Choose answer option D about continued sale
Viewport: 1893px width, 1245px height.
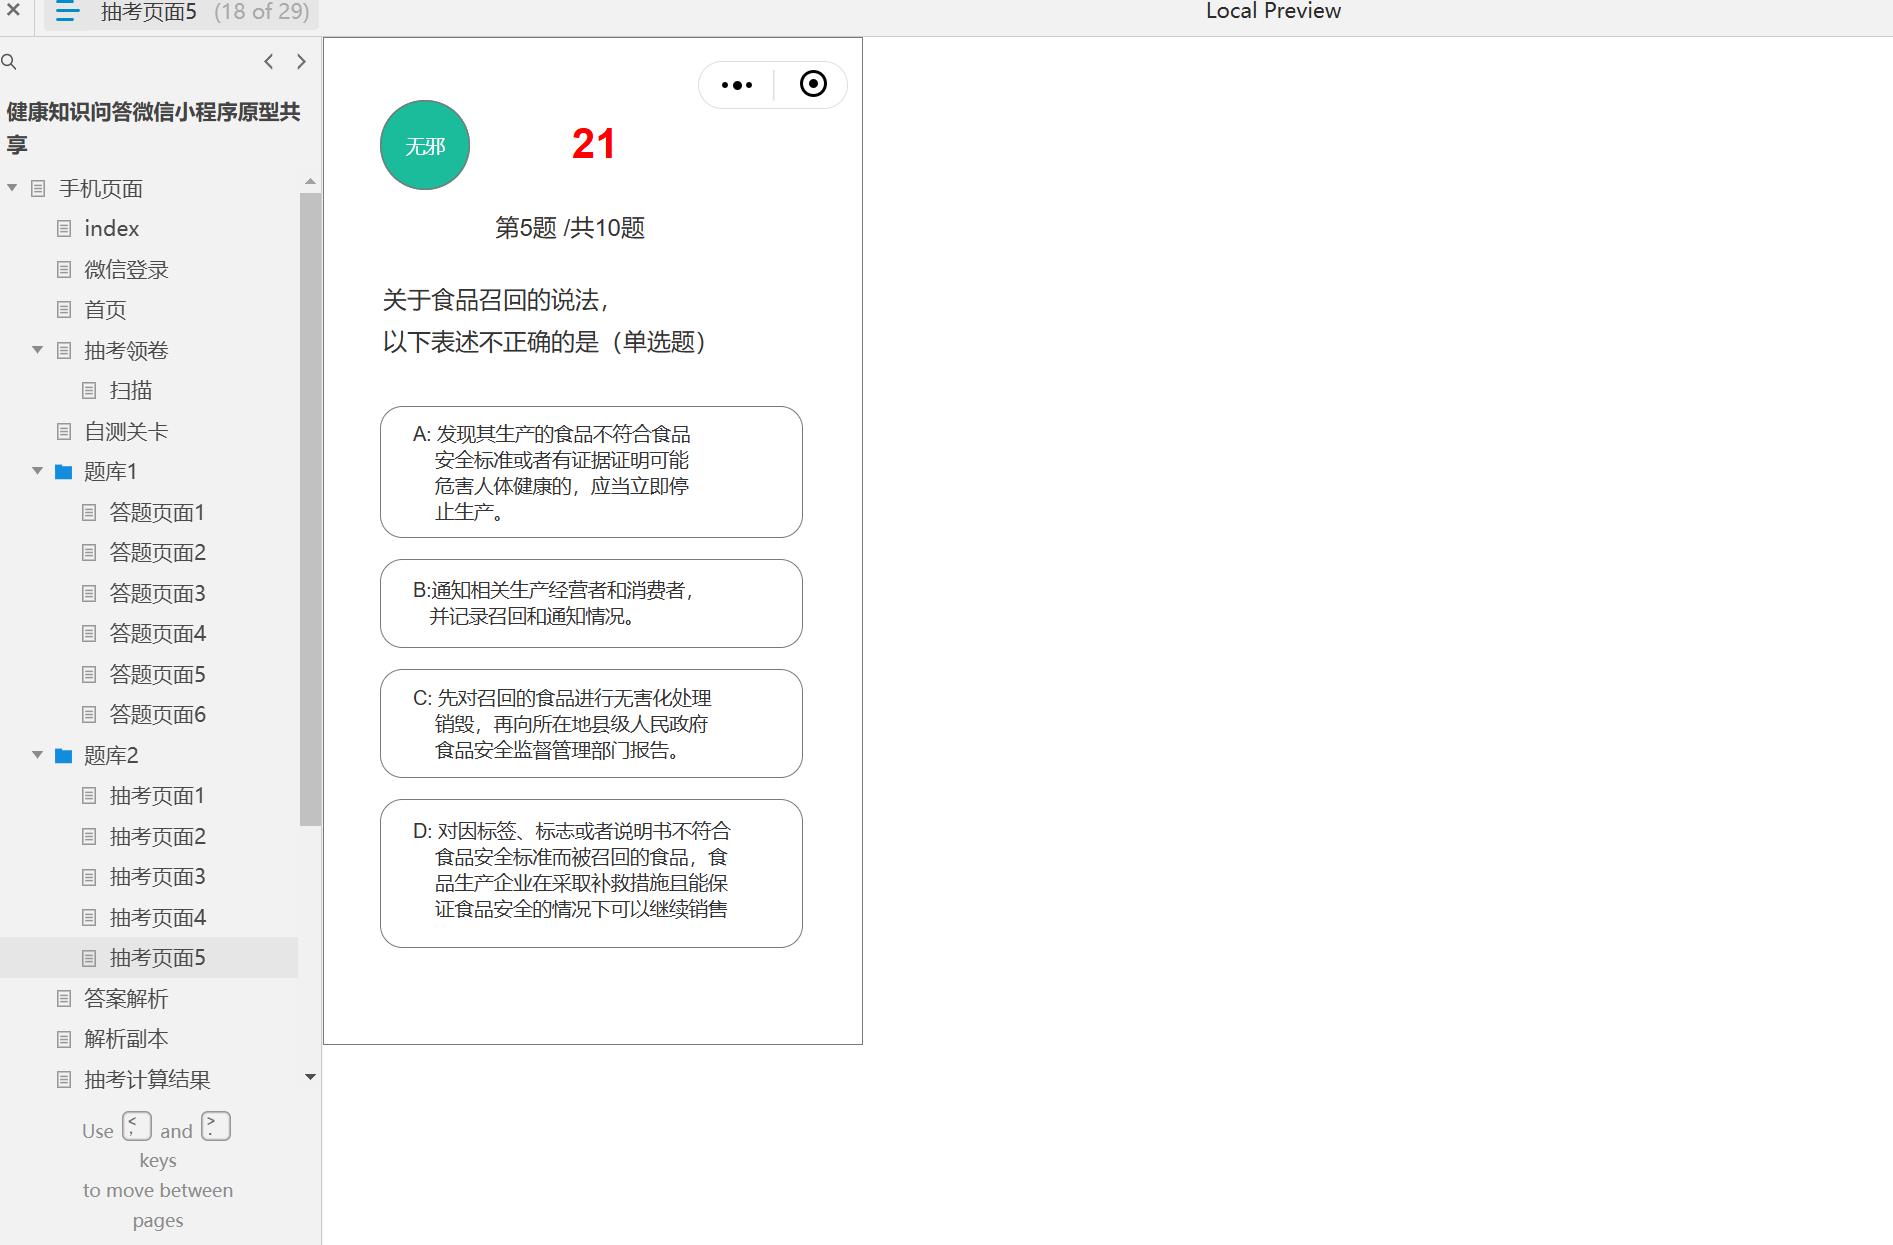coord(591,873)
